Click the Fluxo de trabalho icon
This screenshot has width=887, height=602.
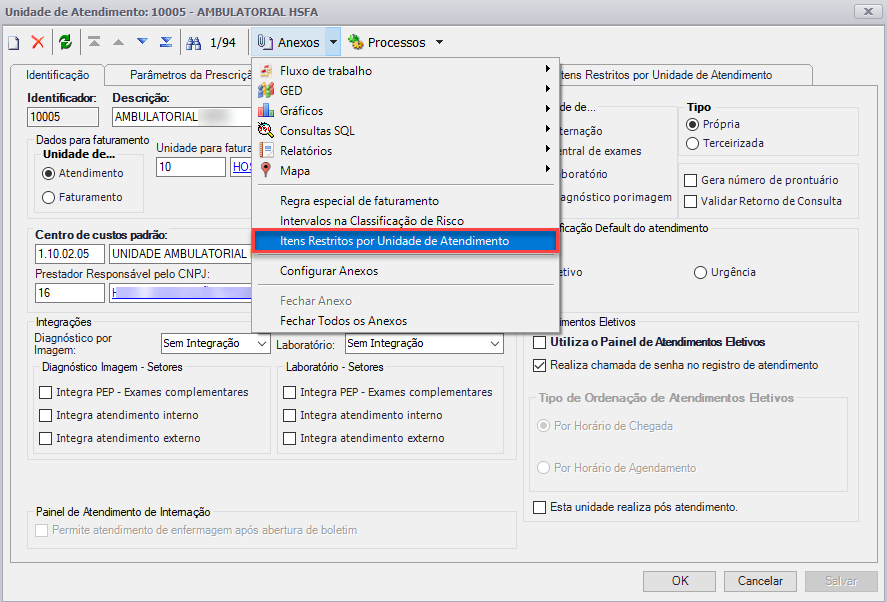266,71
